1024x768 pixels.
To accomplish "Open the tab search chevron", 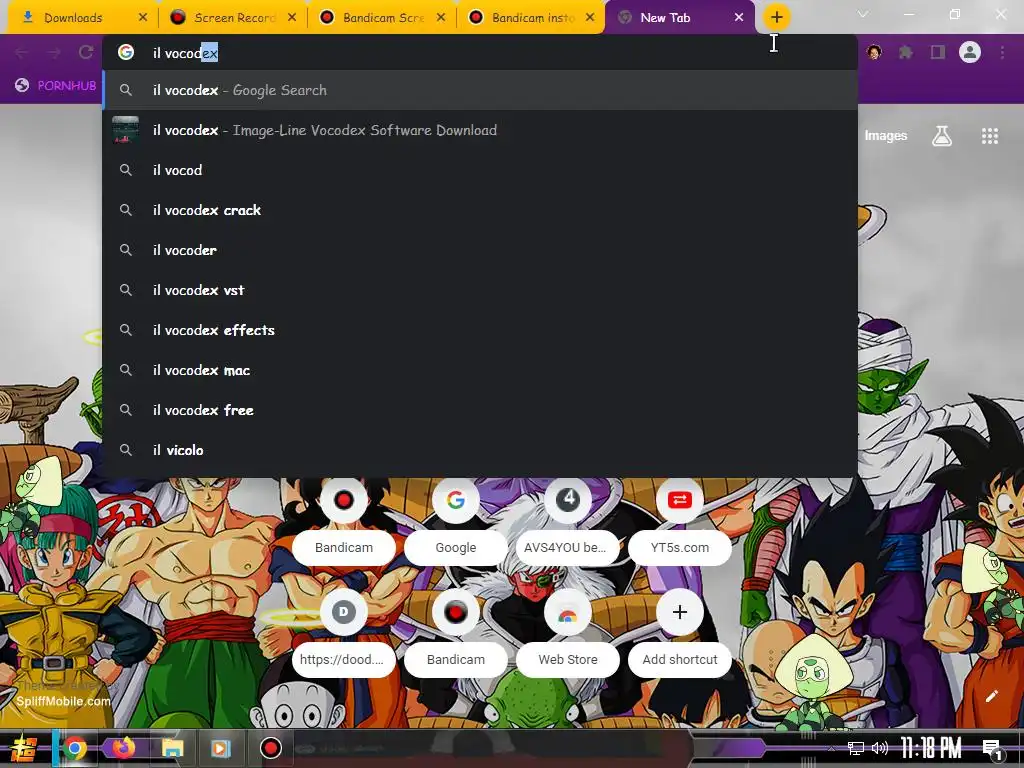I will coord(863,14).
